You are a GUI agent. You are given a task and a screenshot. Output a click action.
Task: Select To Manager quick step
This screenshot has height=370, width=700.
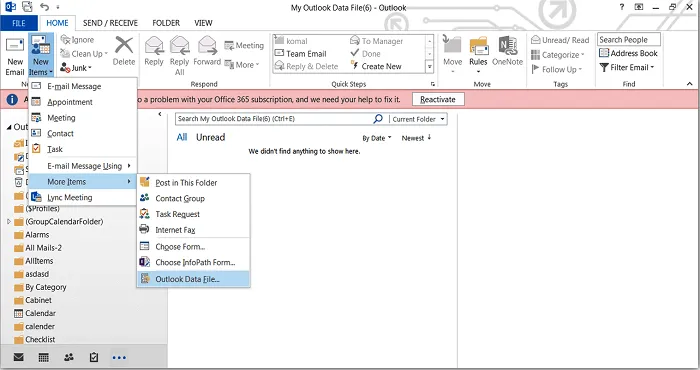[376, 41]
